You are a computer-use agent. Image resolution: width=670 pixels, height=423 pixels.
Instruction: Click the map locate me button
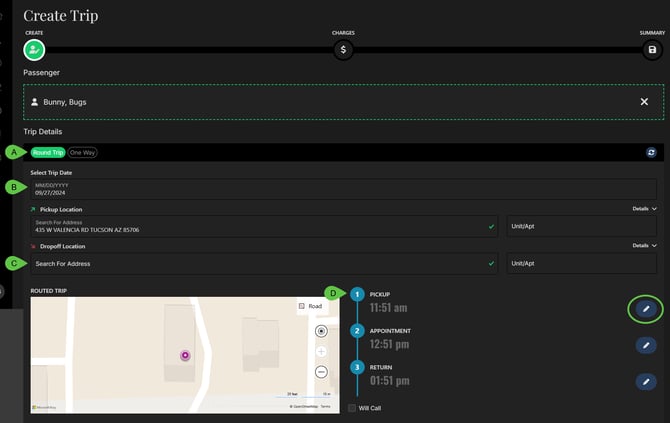coord(321,331)
